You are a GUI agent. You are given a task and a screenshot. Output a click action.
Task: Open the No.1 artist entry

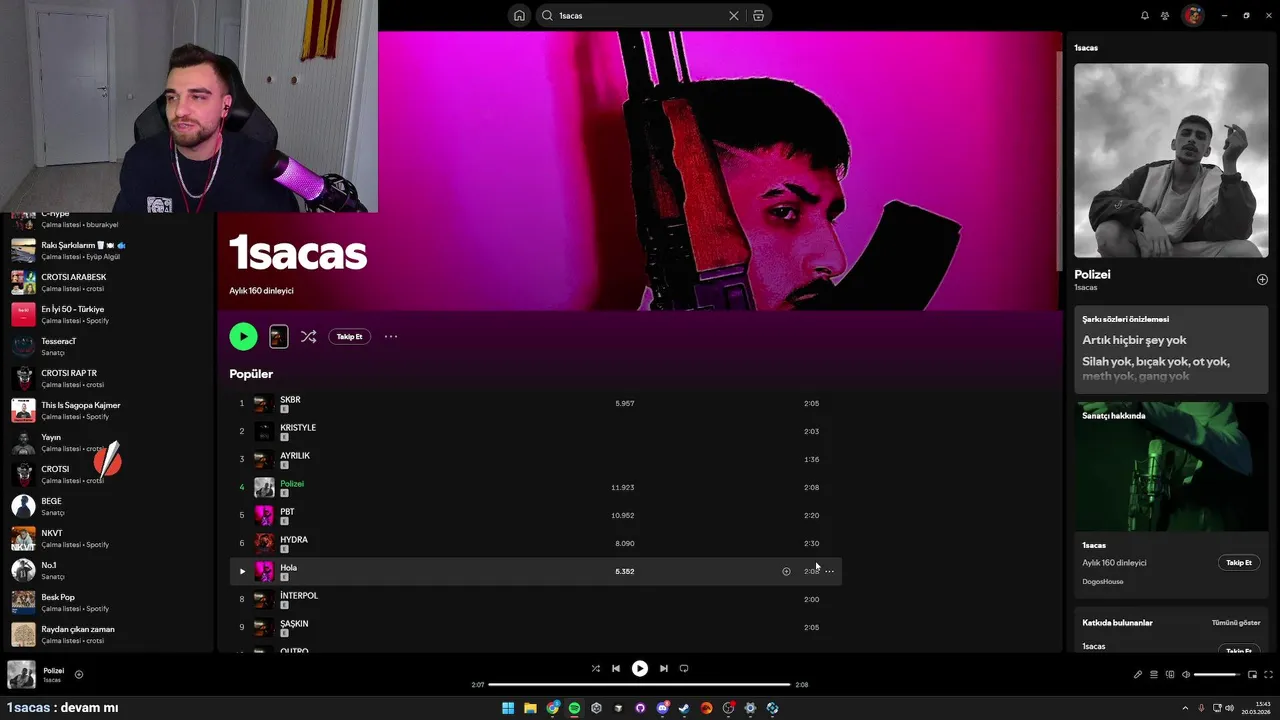(x=110, y=570)
